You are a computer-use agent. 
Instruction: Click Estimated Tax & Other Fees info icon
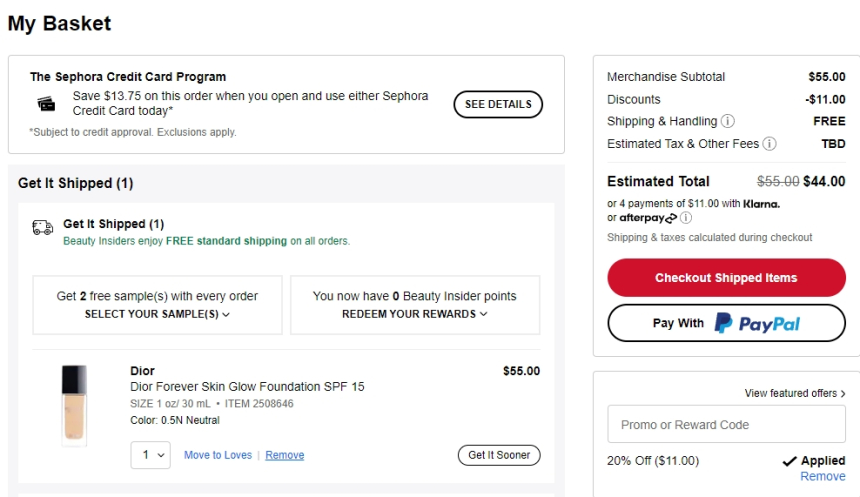[x=769, y=144]
